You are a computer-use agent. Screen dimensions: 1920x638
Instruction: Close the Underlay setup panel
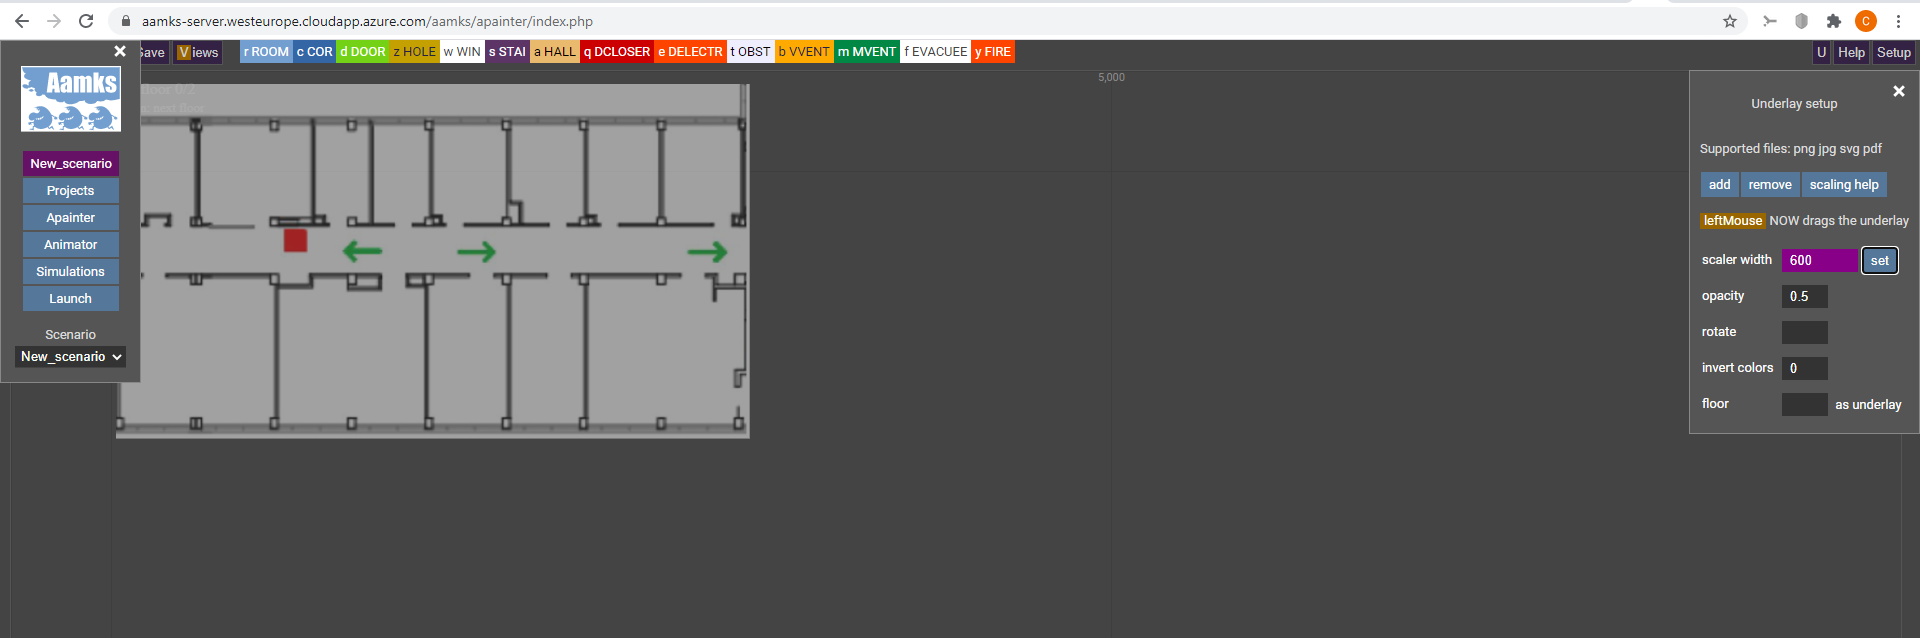tap(1898, 91)
